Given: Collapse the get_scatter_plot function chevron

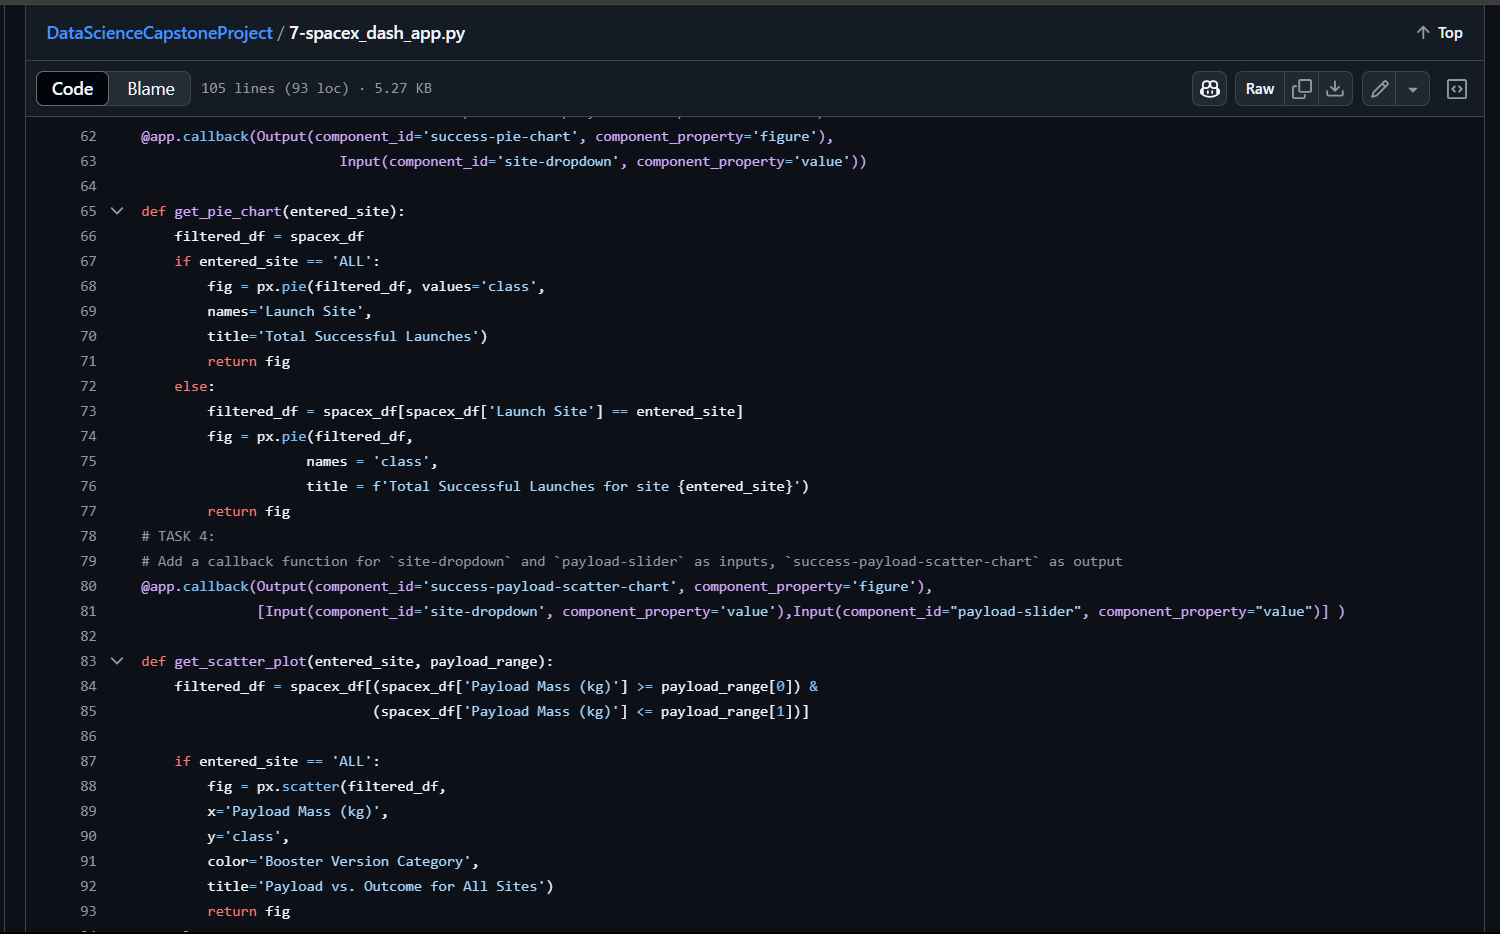Looking at the screenshot, I should pos(117,661).
